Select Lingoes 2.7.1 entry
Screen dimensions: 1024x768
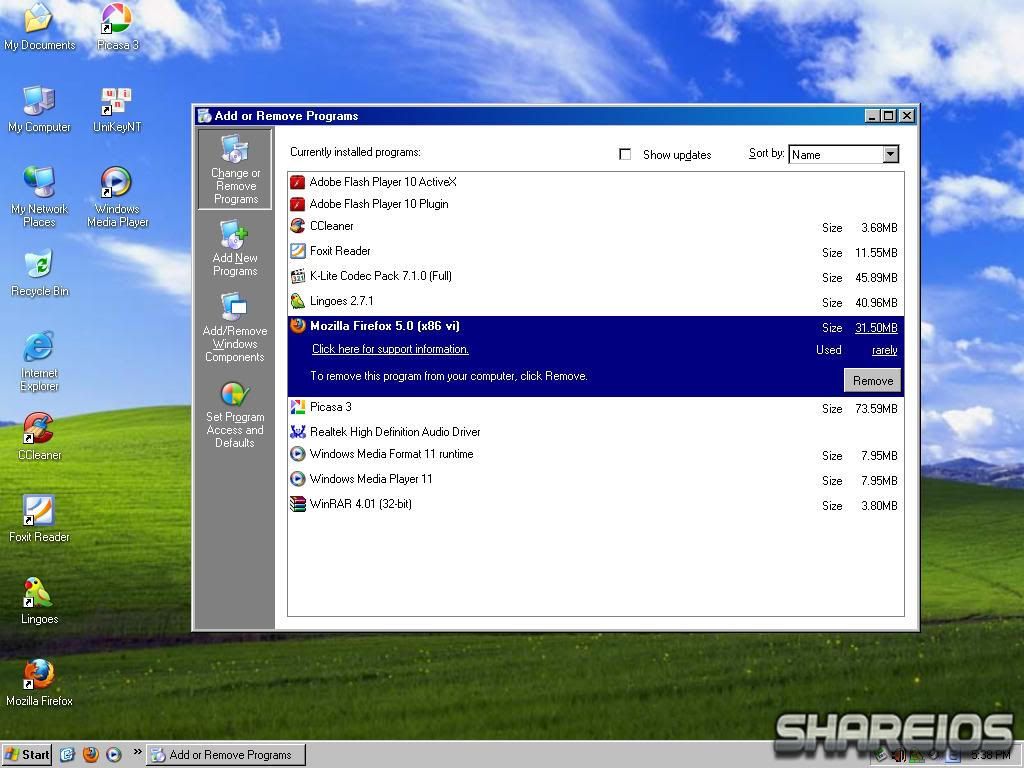[x=596, y=302]
